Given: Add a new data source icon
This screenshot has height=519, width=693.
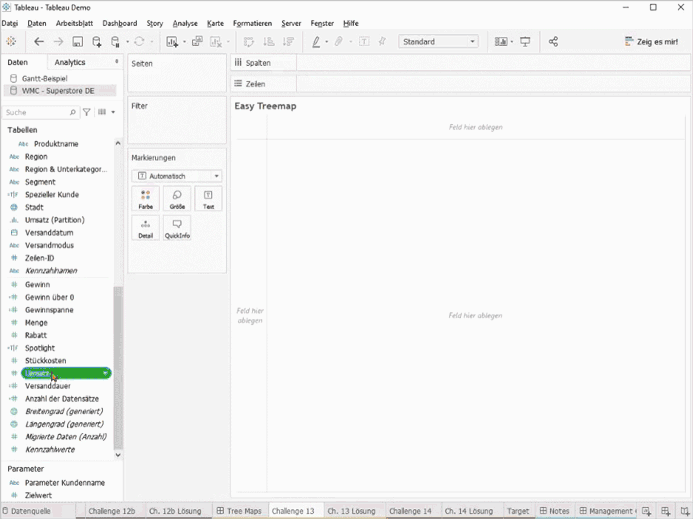Looking at the screenshot, I should click(96, 42).
